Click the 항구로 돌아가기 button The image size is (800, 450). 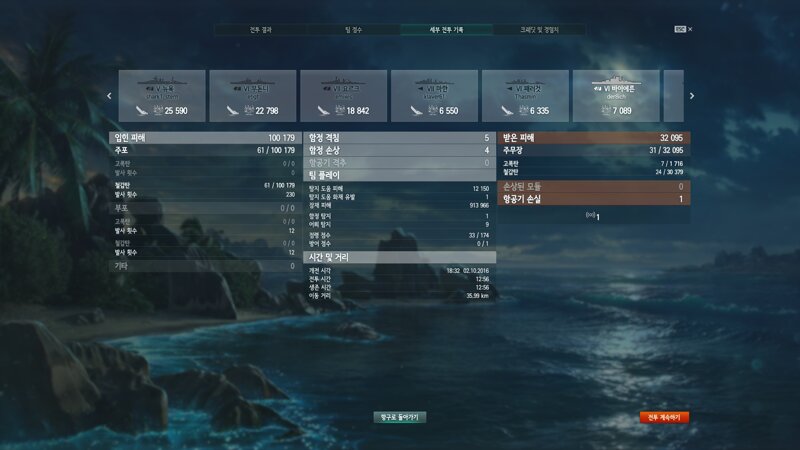399,417
